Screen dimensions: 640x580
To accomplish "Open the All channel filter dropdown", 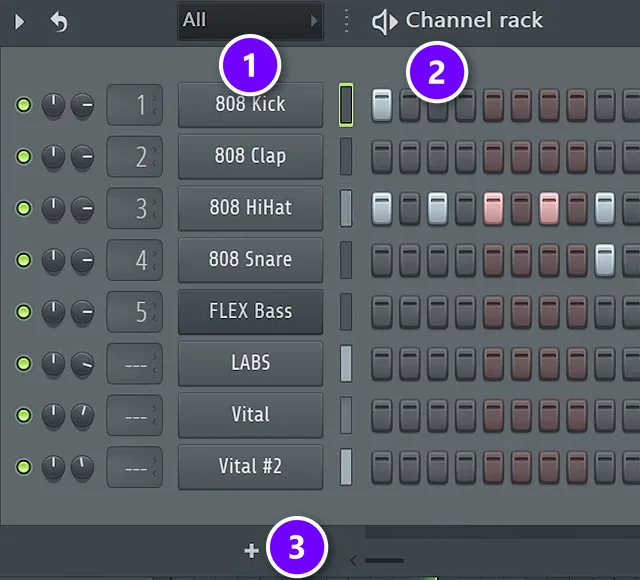I will 250,20.
